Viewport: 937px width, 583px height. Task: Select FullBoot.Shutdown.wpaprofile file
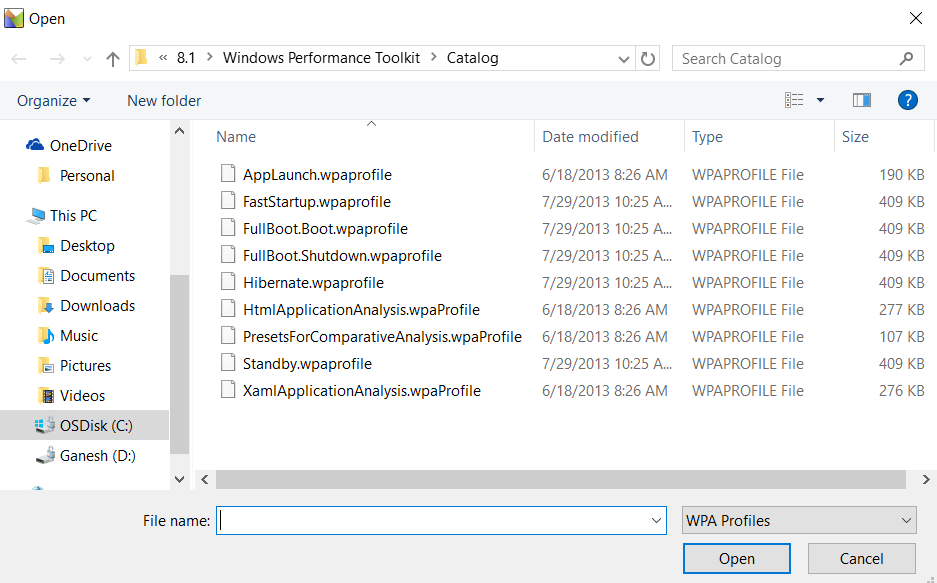(342, 256)
